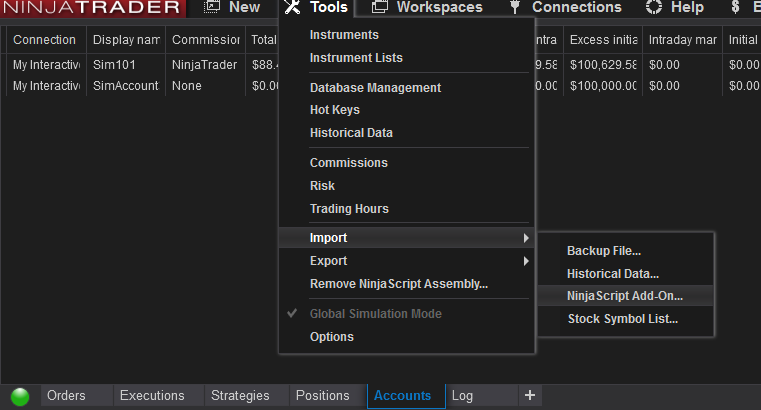This screenshot has height=410, width=761.
Task: Import NinjaScript Add-On...
Action: click(x=625, y=296)
